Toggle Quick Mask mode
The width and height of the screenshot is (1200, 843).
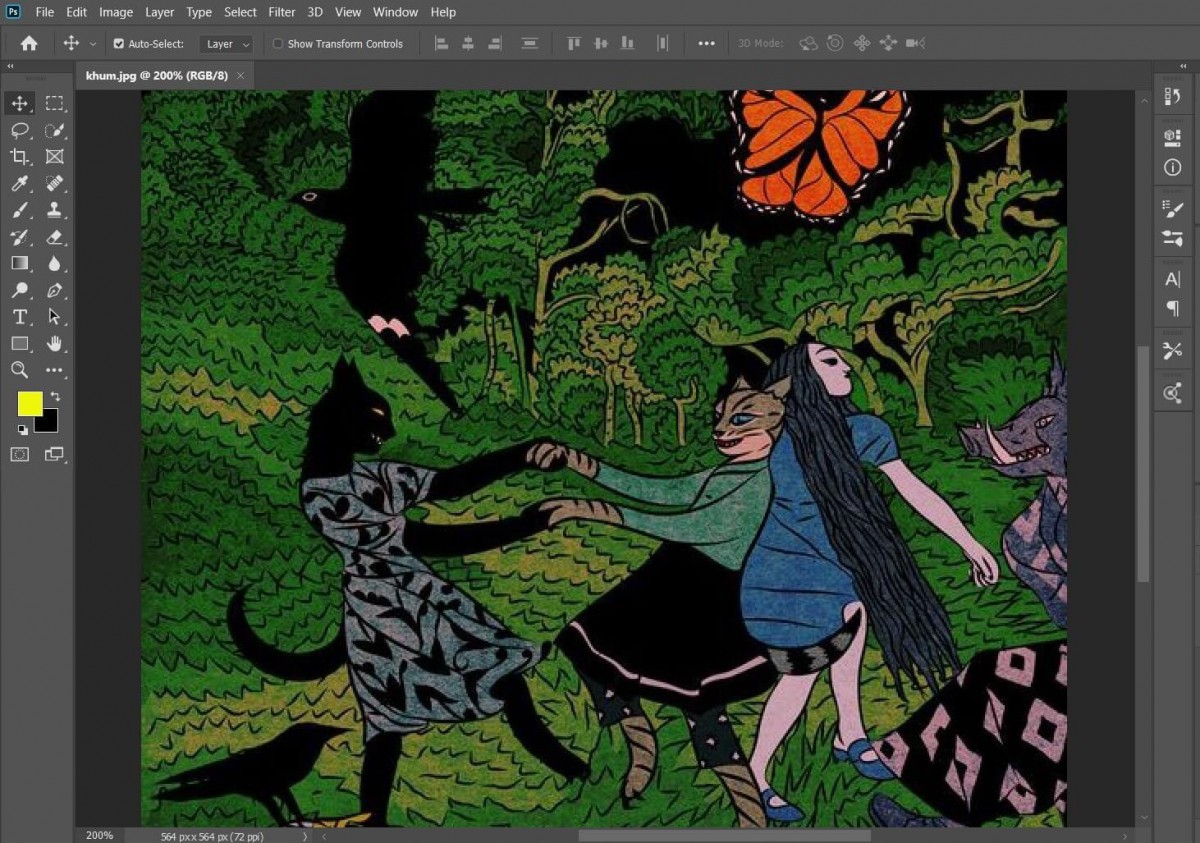(19, 454)
